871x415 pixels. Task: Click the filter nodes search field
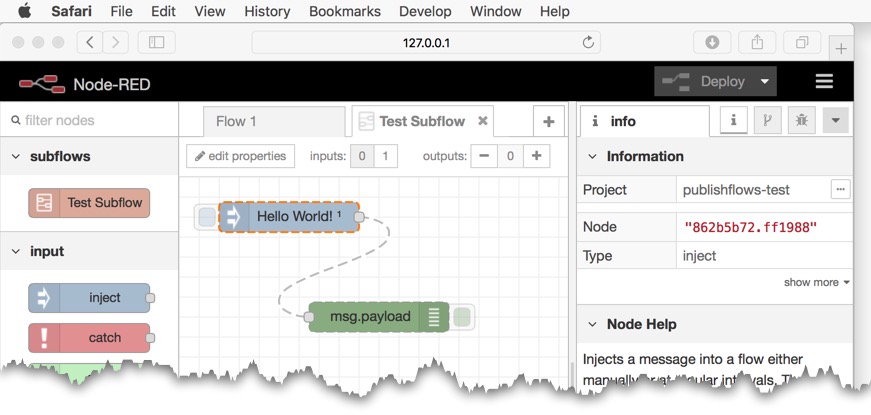(x=89, y=120)
